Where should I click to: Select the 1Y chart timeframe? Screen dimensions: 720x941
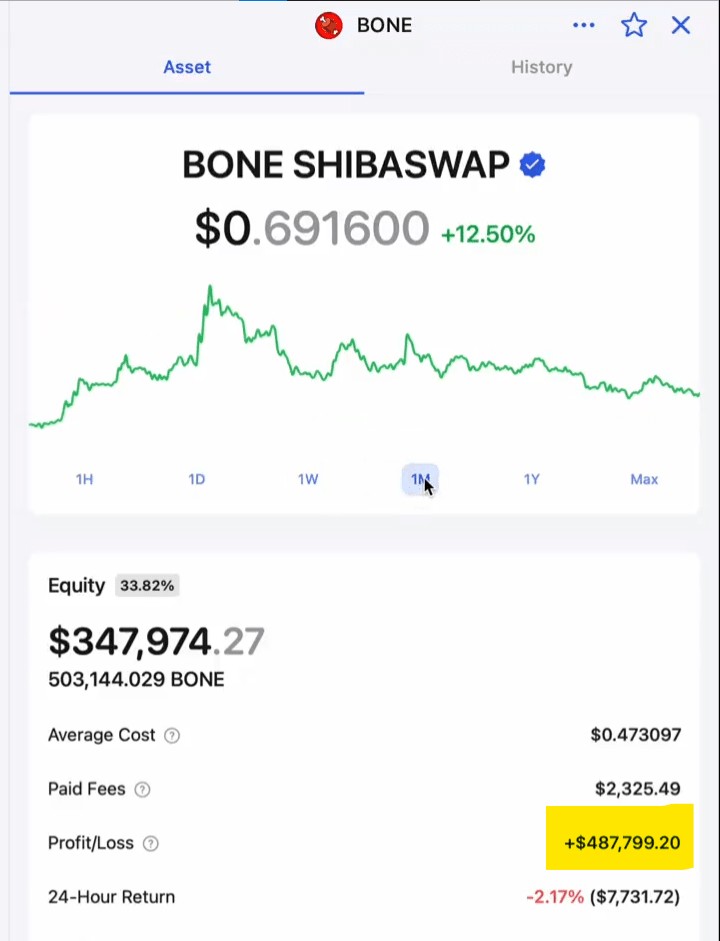pyautogui.click(x=532, y=480)
